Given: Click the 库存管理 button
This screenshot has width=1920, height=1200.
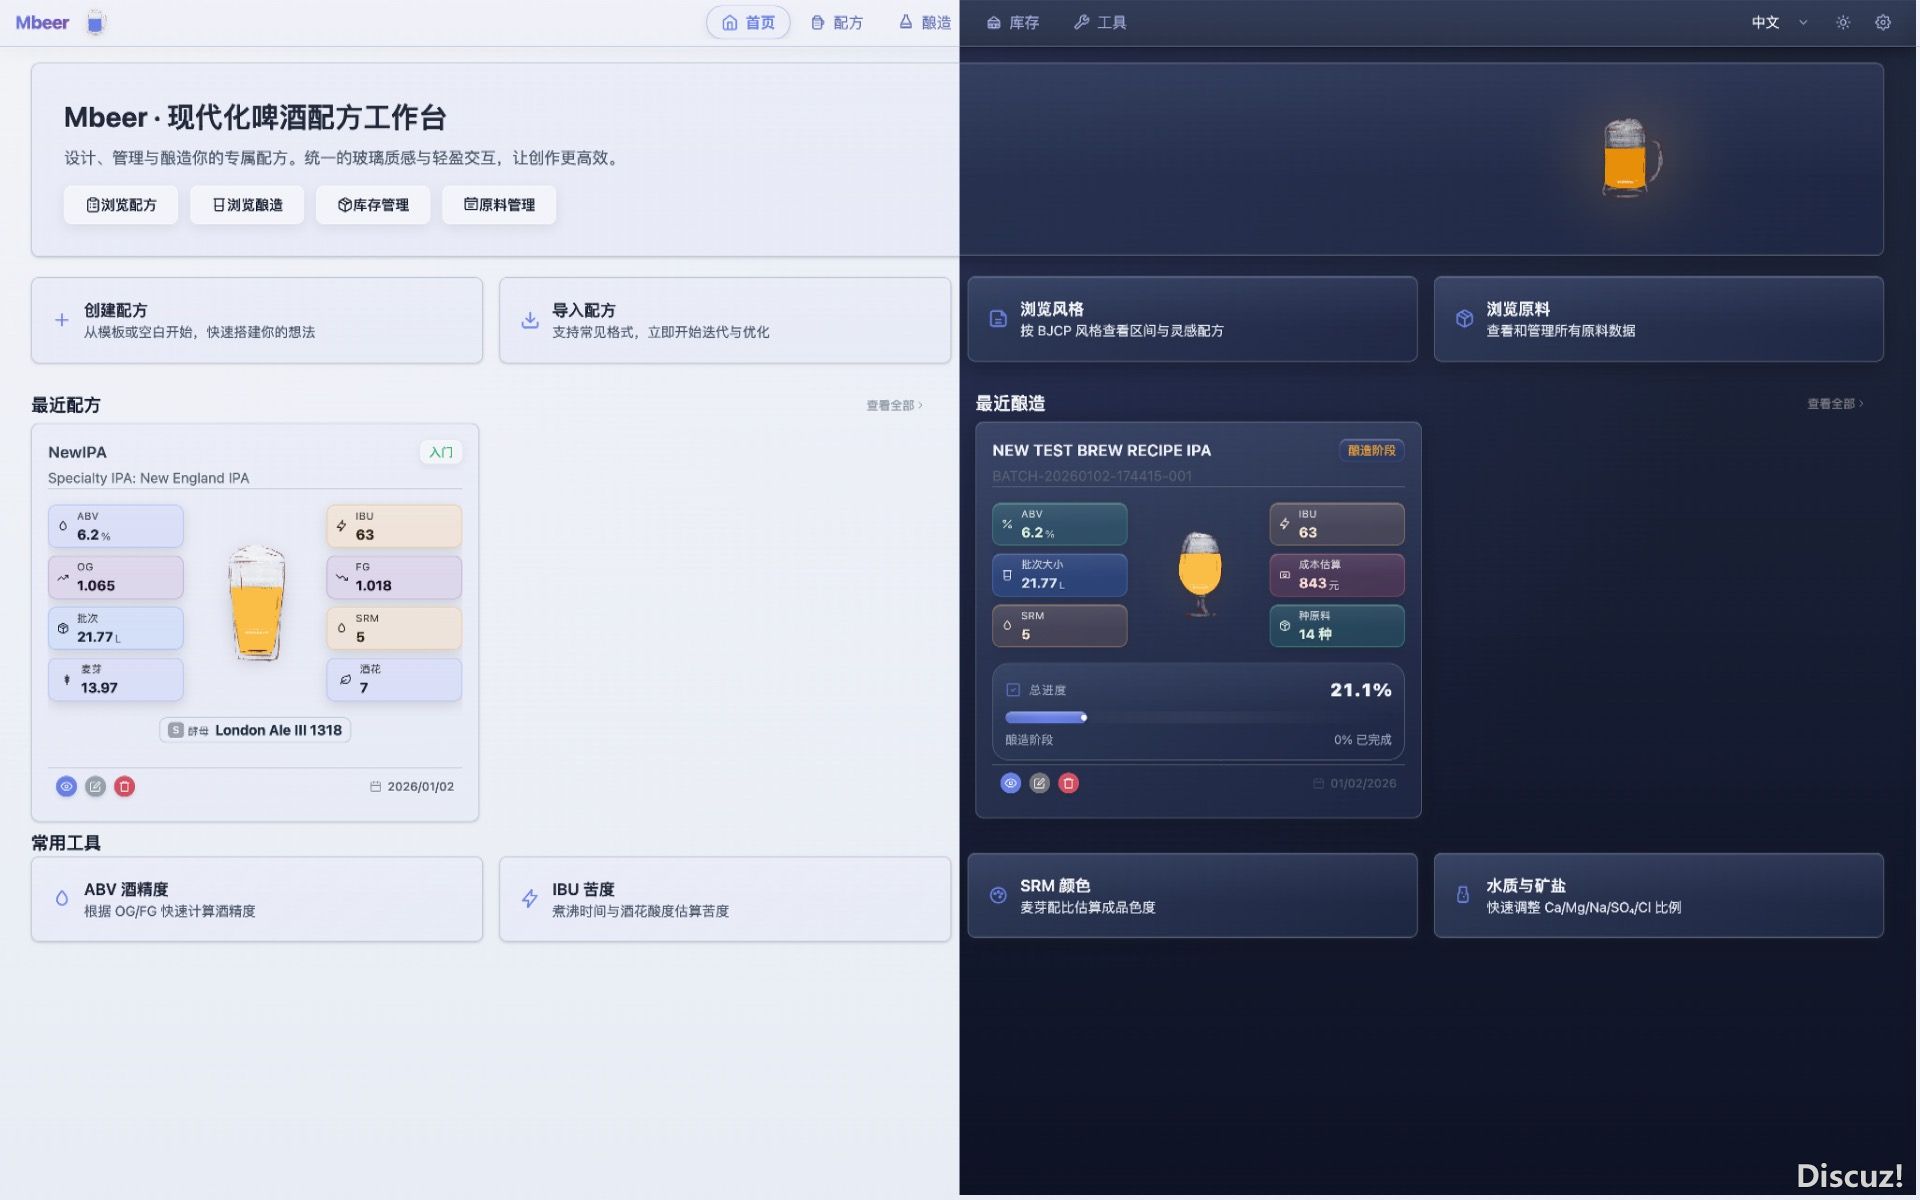Looking at the screenshot, I should point(373,205).
